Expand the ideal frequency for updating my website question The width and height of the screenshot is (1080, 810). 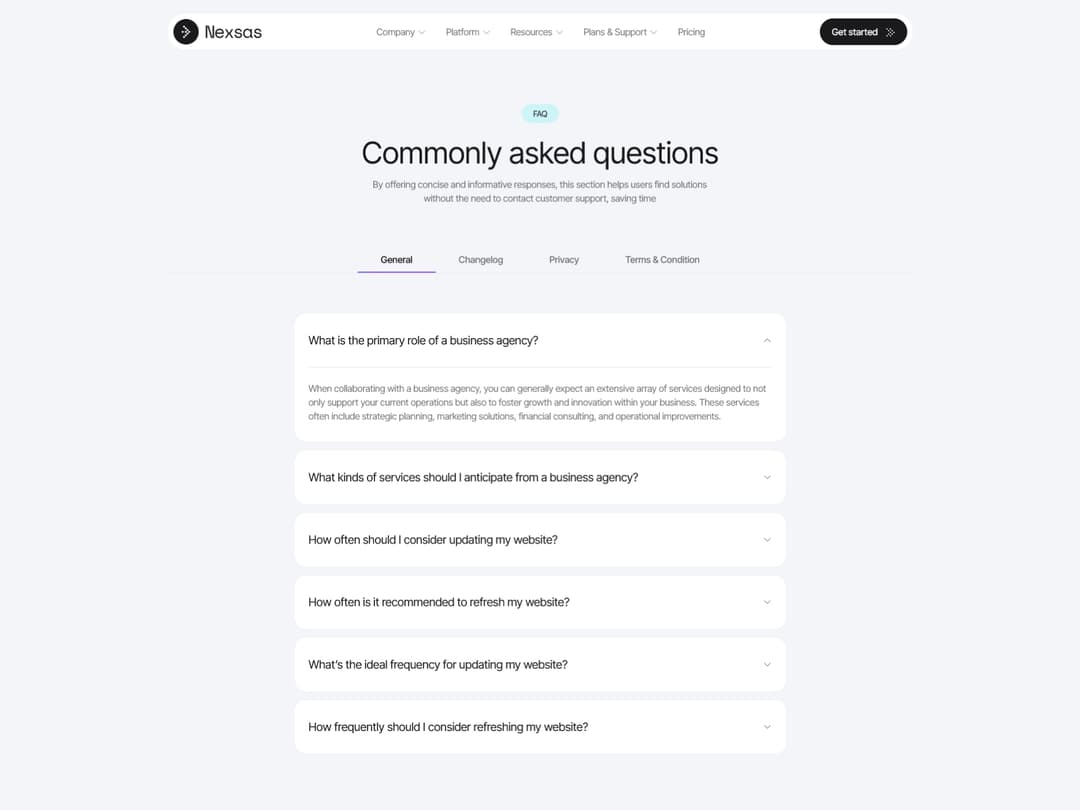pyautogui.click(x=540, y=664)
